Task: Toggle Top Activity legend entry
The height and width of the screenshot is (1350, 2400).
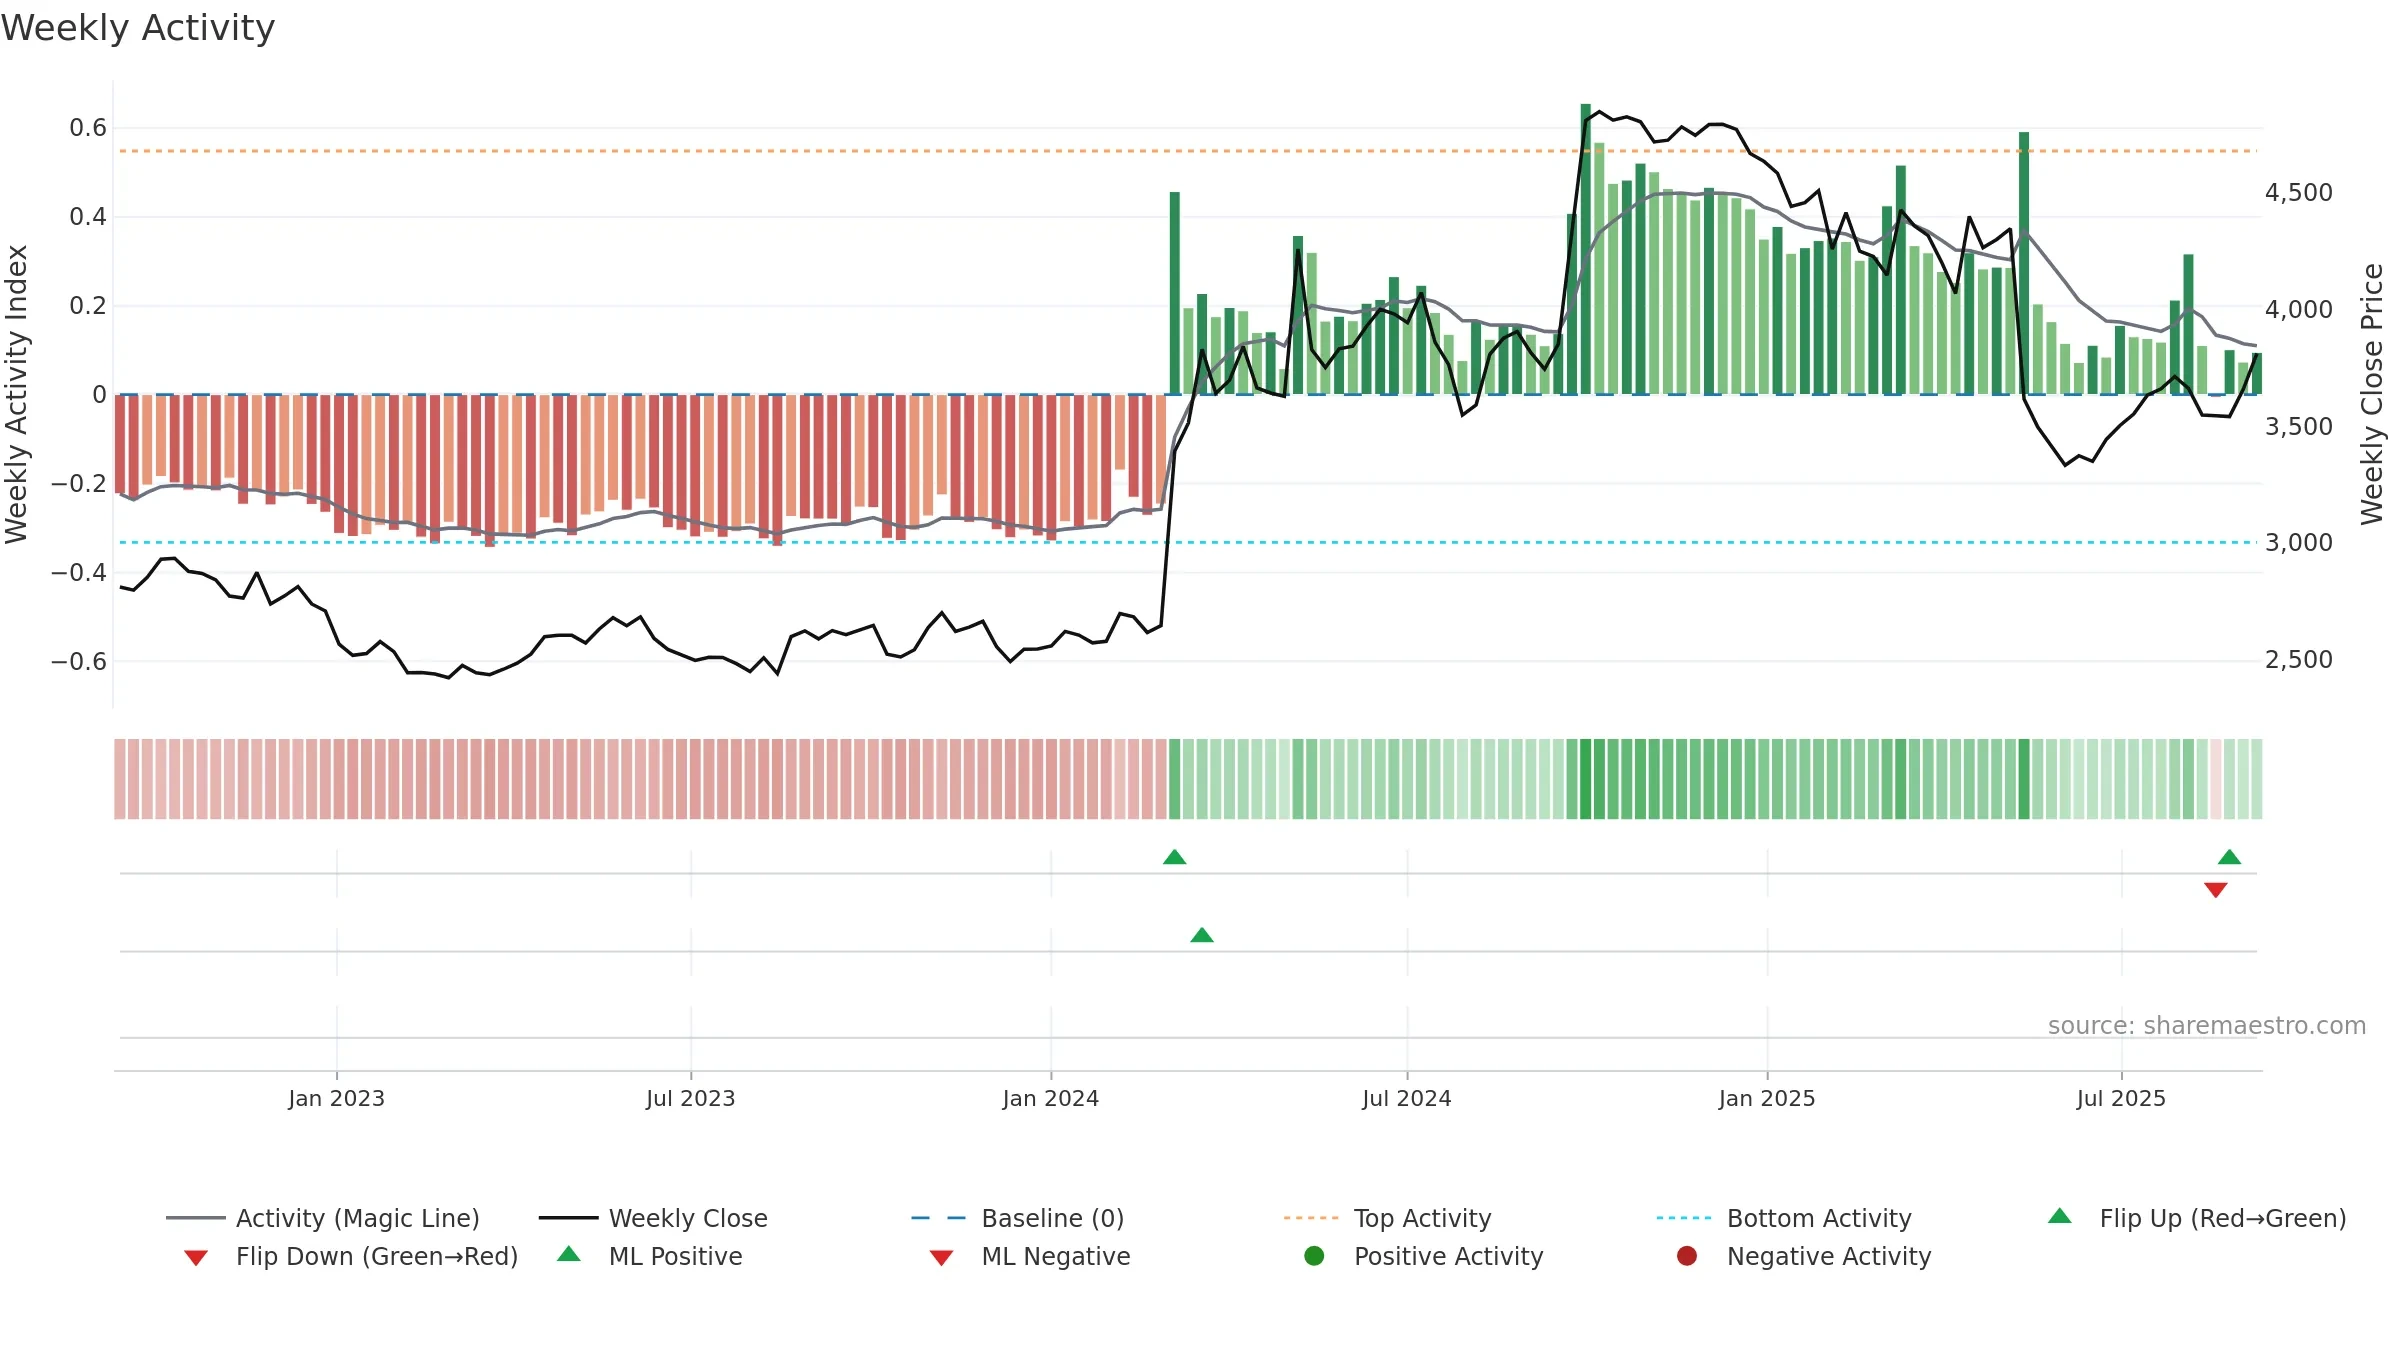Action: tap(1387, 1218)
